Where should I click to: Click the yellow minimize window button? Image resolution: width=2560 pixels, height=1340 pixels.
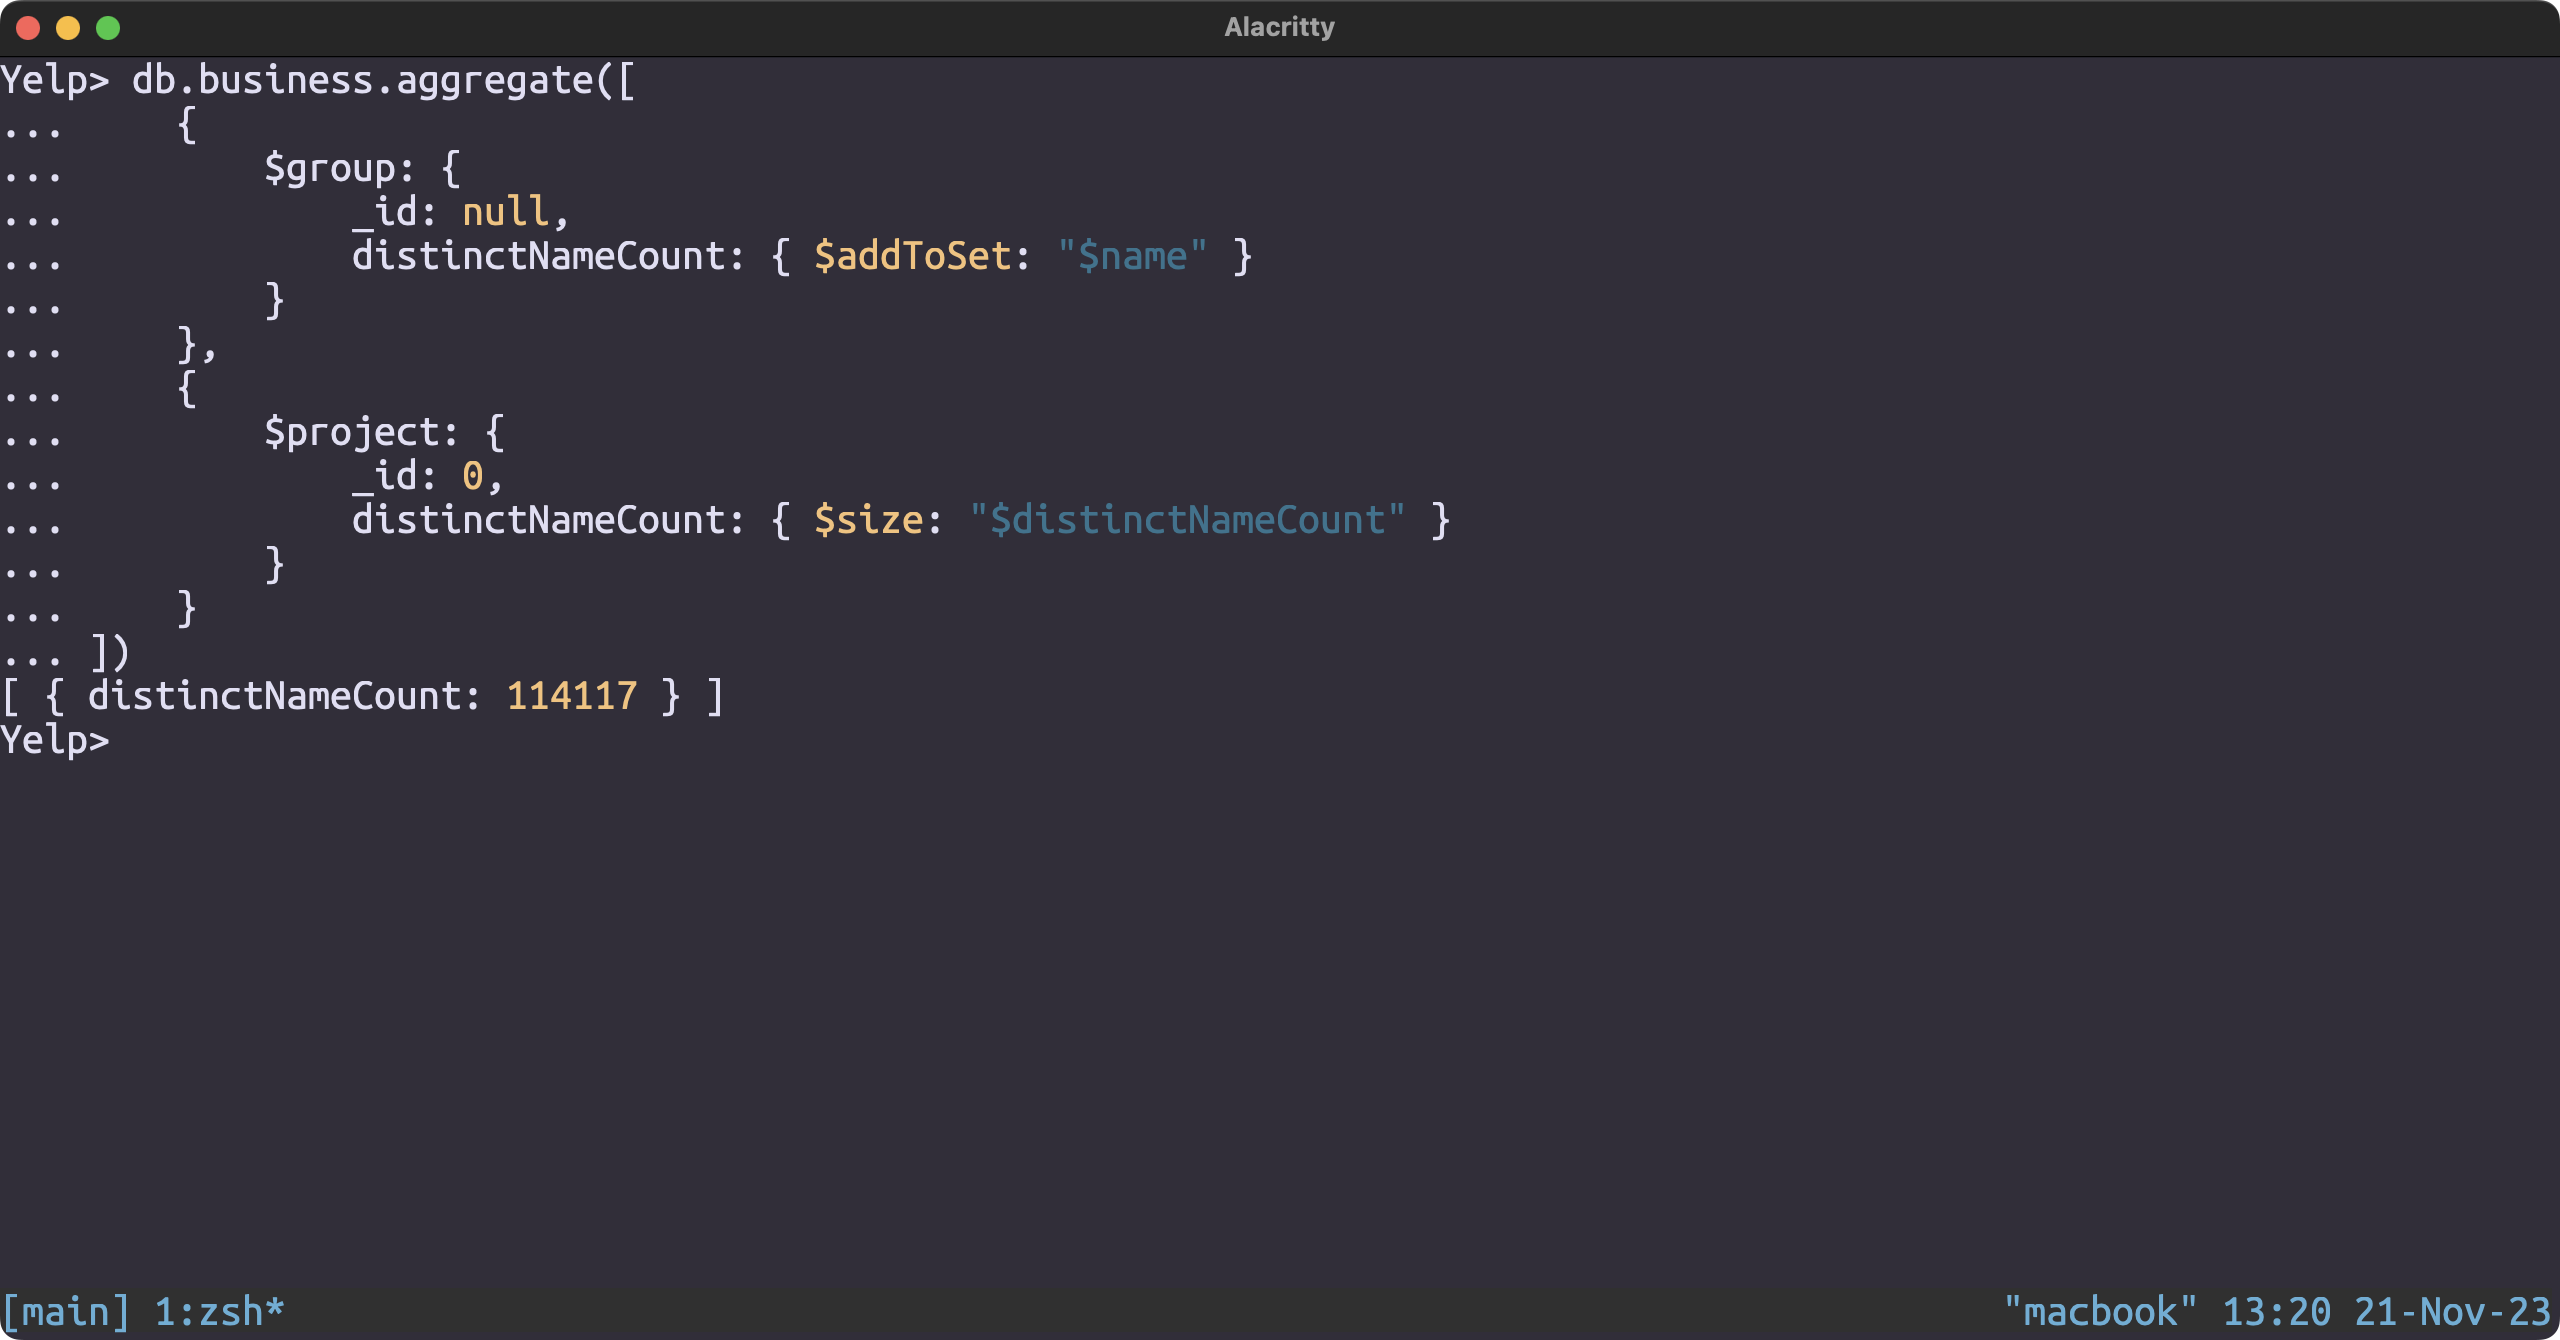pyautogui.click(x=68, y=28)
